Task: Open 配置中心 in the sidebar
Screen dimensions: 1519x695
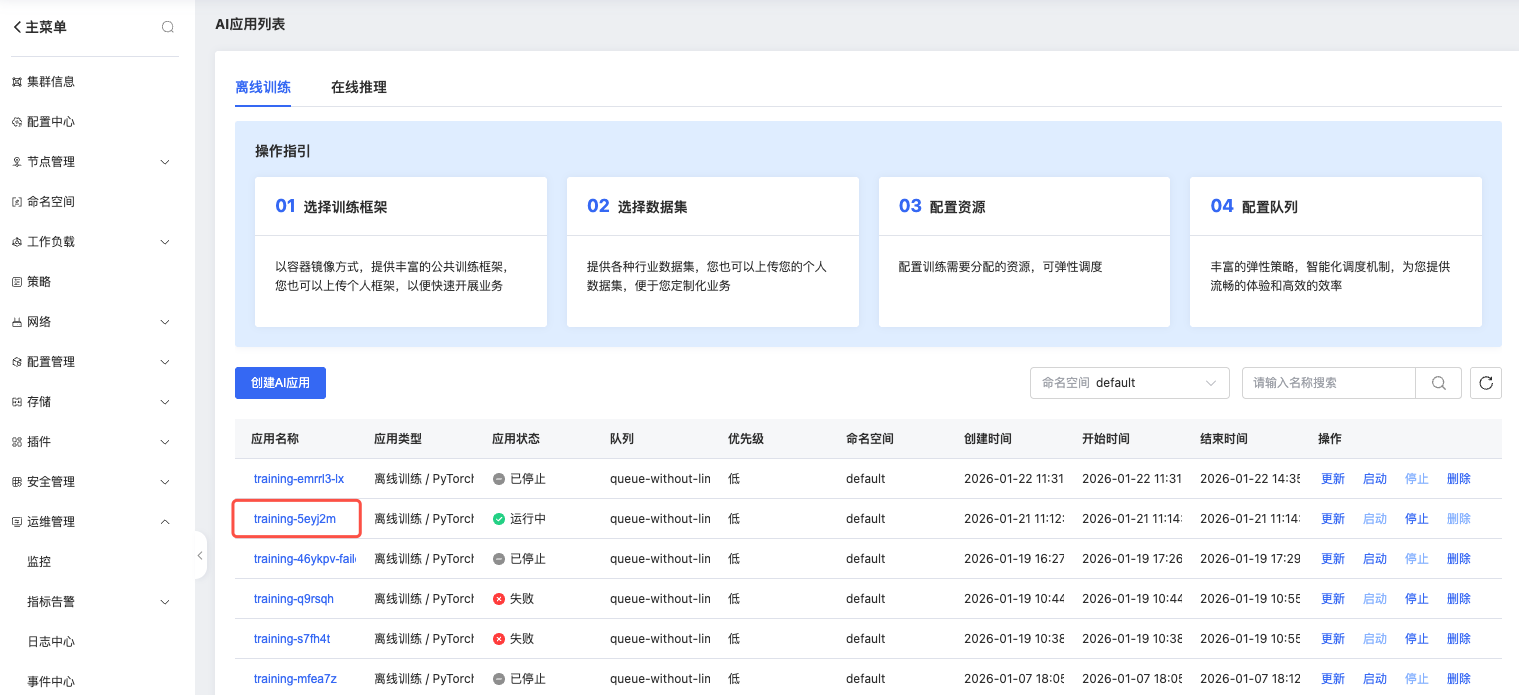Action: [50, 122]
